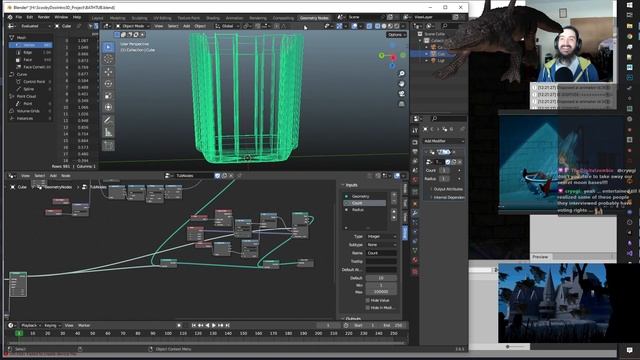
Task: Select the Radius input socket row
Action: point(365,210)
